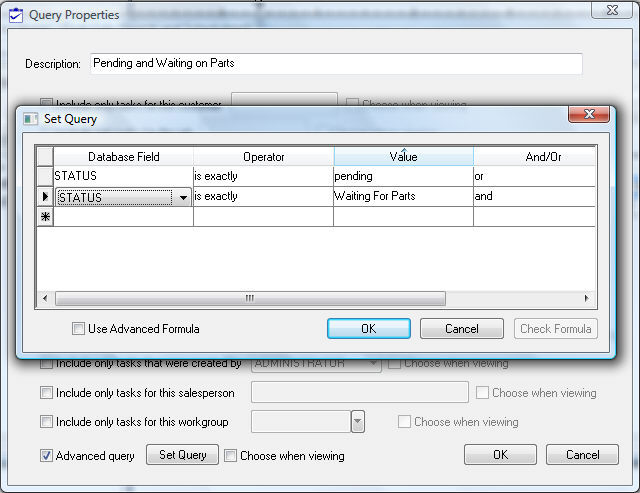Open the Set Query button
The width and height of the screenshot is (640, 493).
(x=182, y=455)
